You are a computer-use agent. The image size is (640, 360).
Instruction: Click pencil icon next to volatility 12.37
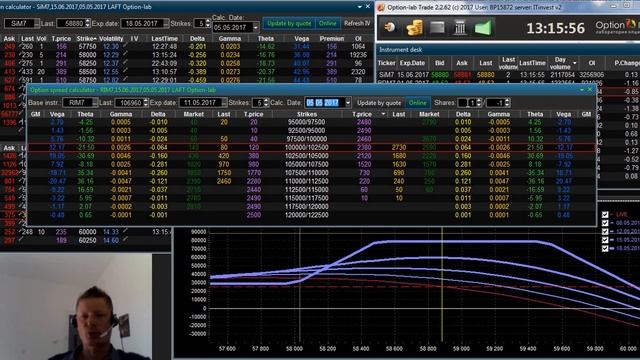pyautogui.click(x=125, y=63)
